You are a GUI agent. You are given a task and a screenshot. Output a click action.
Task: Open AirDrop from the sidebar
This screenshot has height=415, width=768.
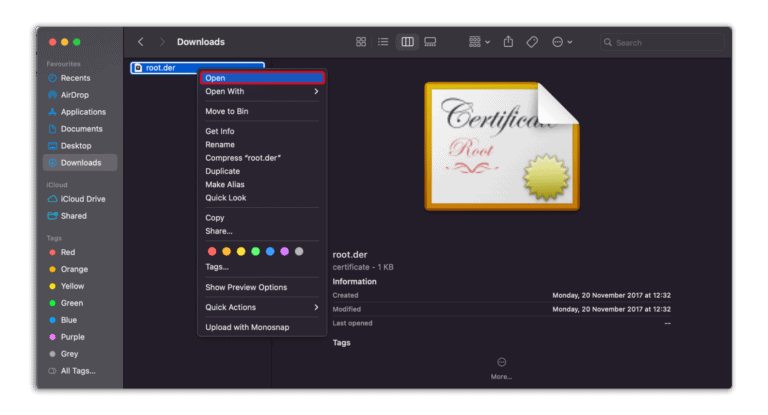(x=74, y=95)
